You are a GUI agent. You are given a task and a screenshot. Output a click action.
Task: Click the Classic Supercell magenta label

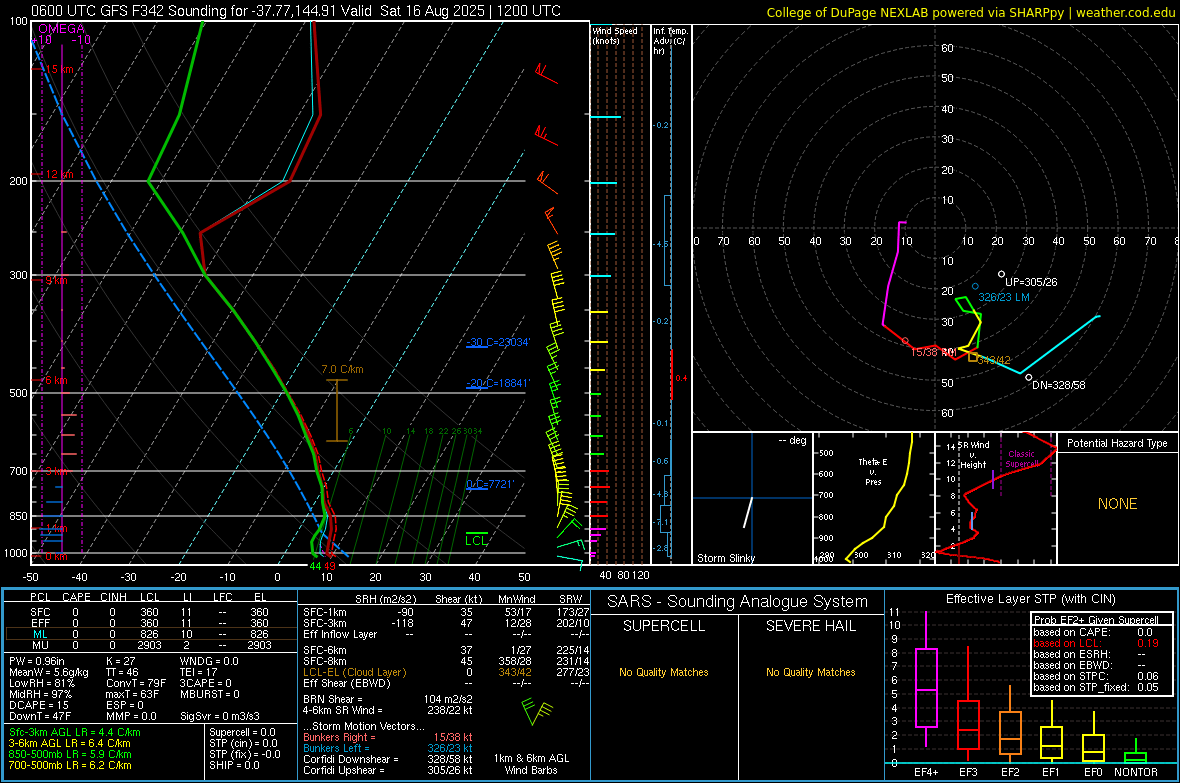(x=1021, y=459)
